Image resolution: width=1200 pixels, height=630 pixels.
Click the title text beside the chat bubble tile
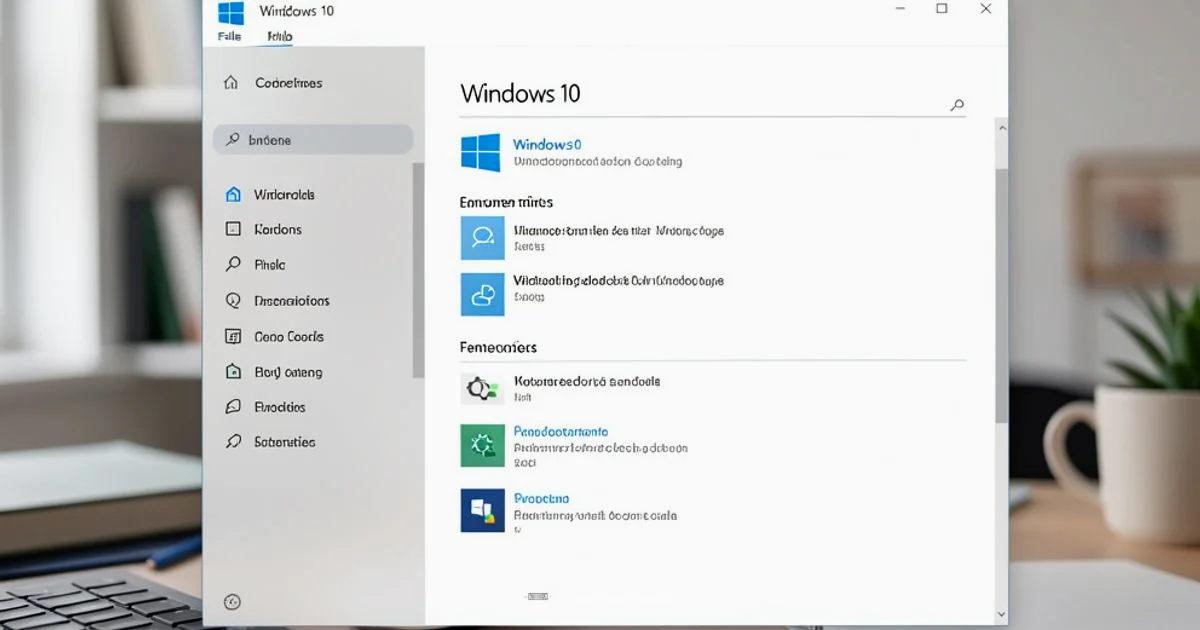click(x=619, y=231)
